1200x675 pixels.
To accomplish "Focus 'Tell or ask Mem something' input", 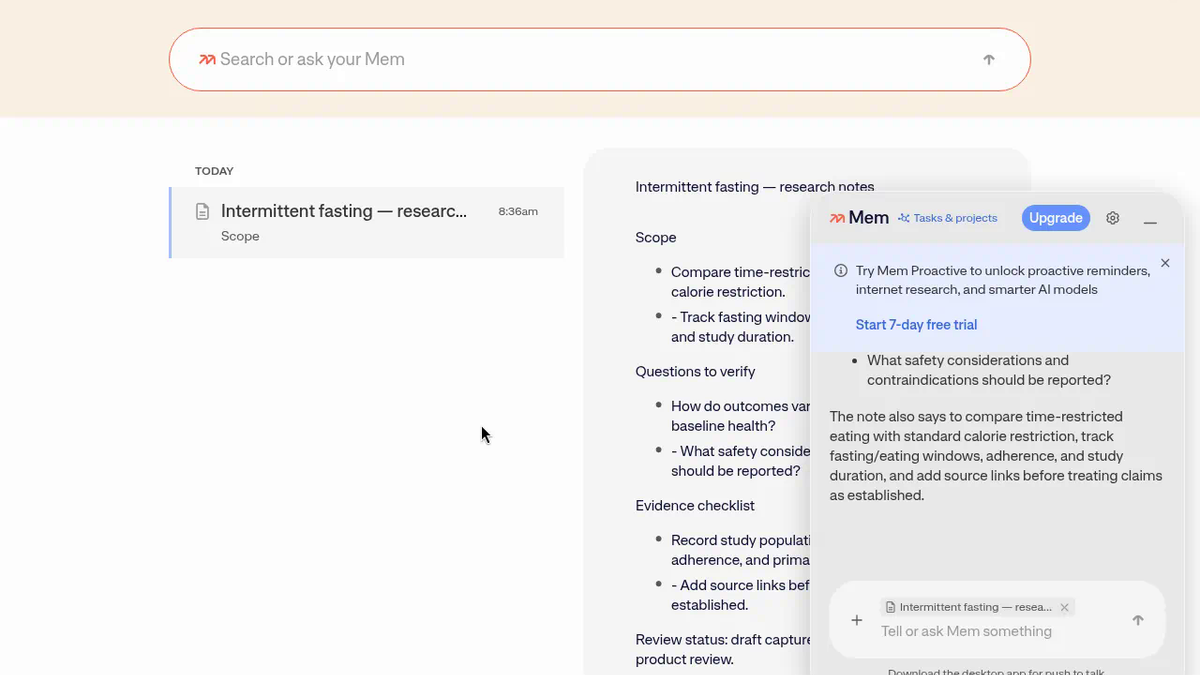I will coord(966,631).
